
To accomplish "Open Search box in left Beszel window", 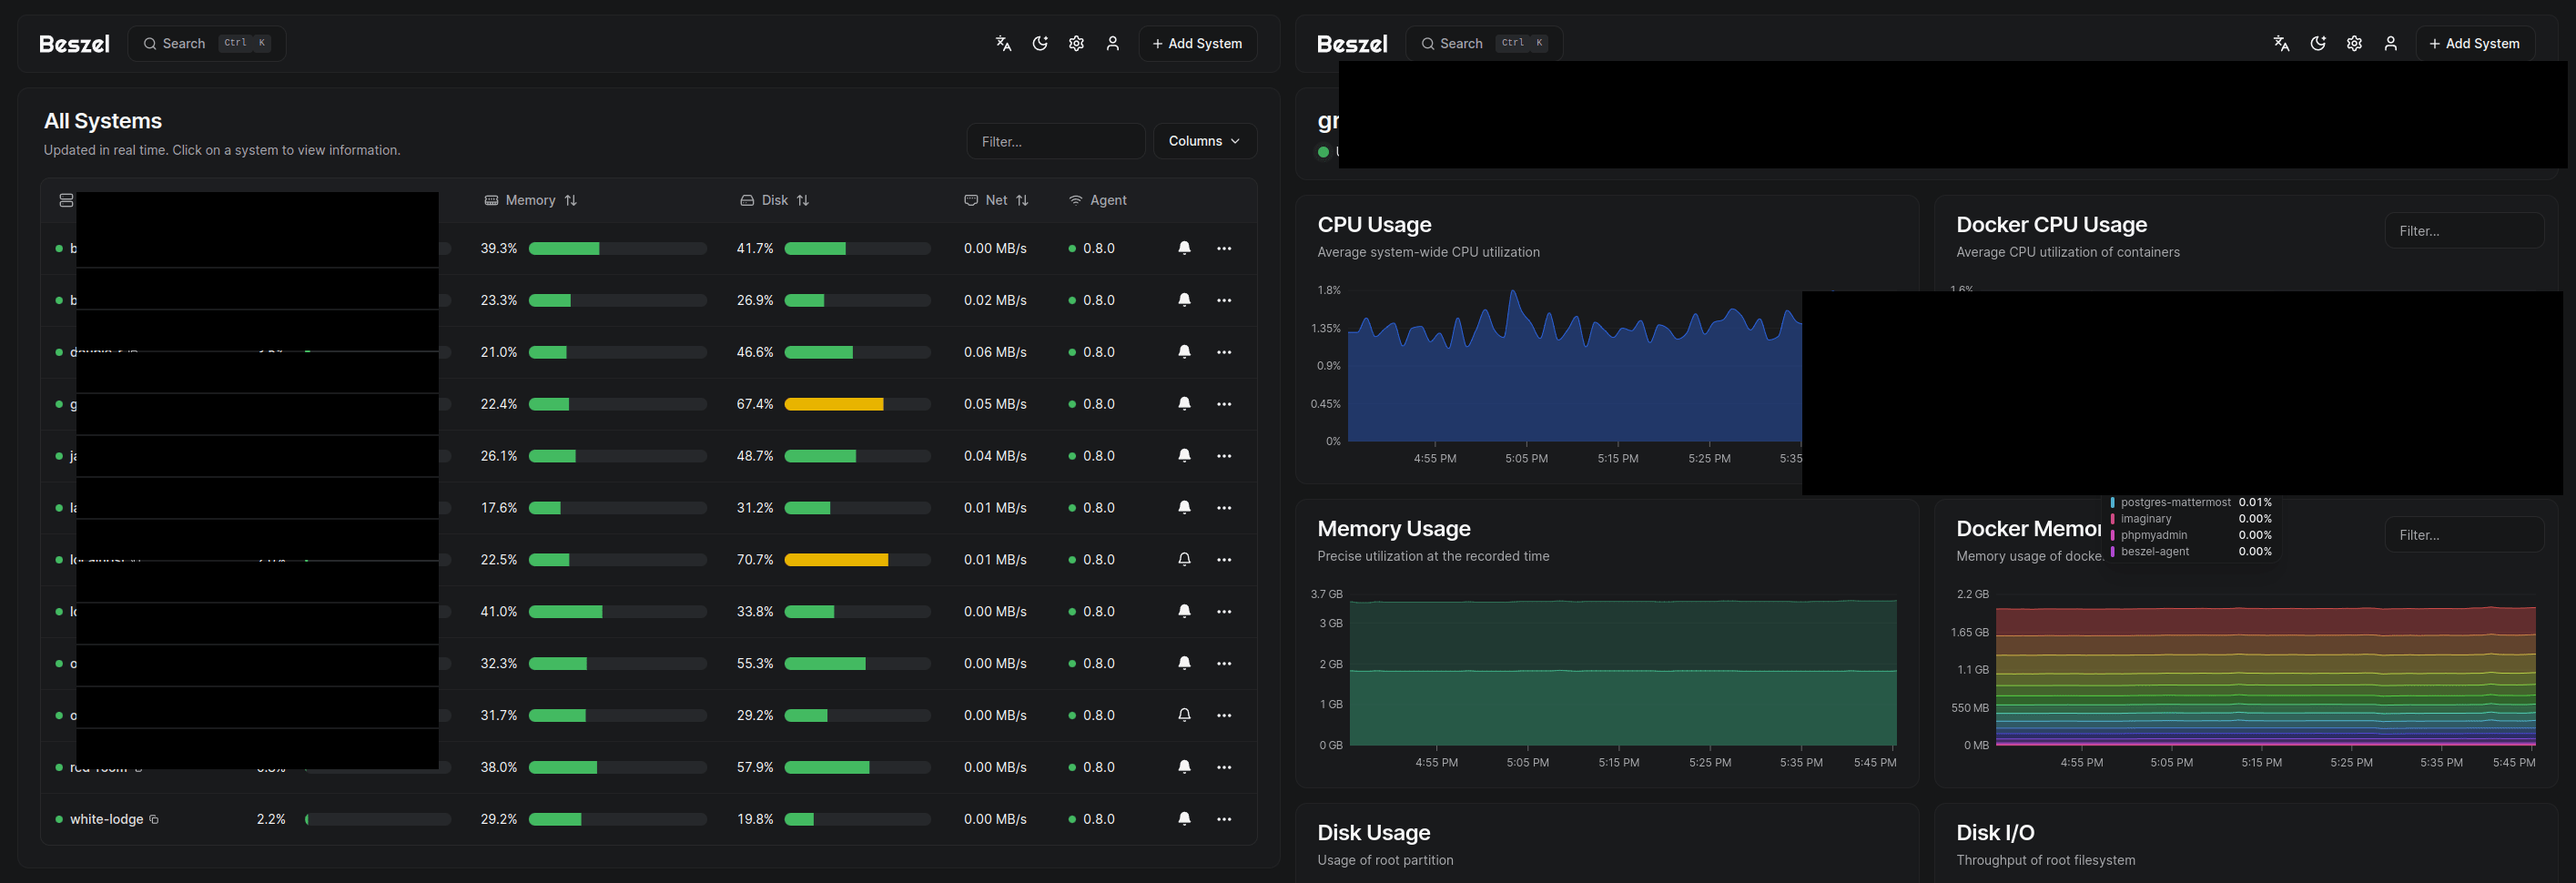I will click(206, 43).
